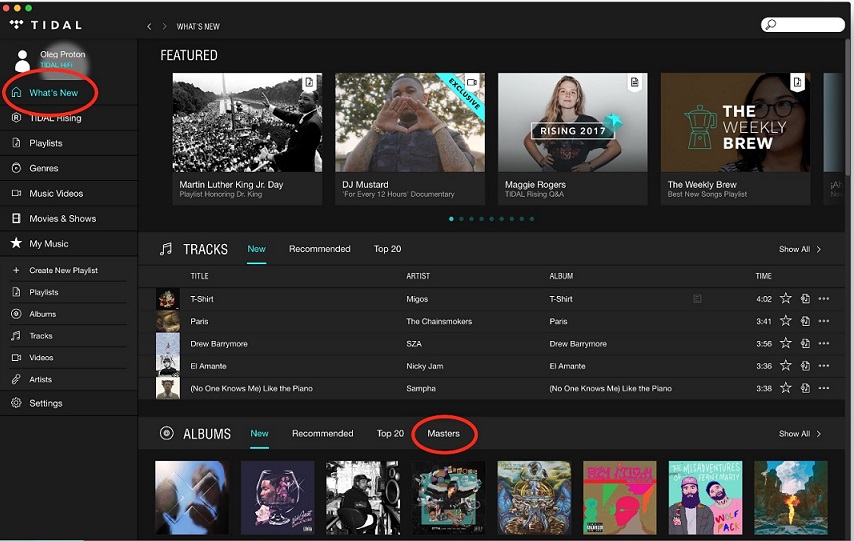Click explicit badge on T-Shirt row
854x541 pixels.
tap(697, 299)
